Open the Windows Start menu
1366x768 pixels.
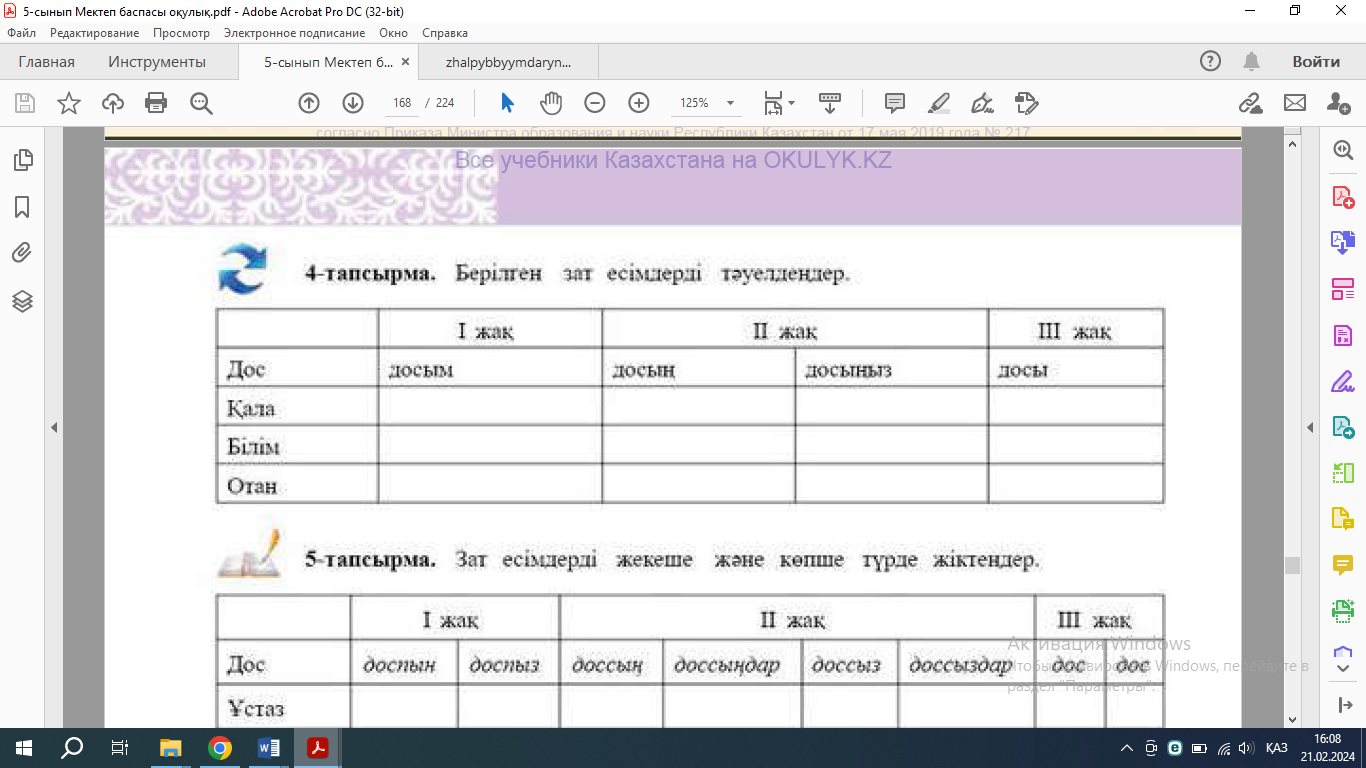coord(24,748)
